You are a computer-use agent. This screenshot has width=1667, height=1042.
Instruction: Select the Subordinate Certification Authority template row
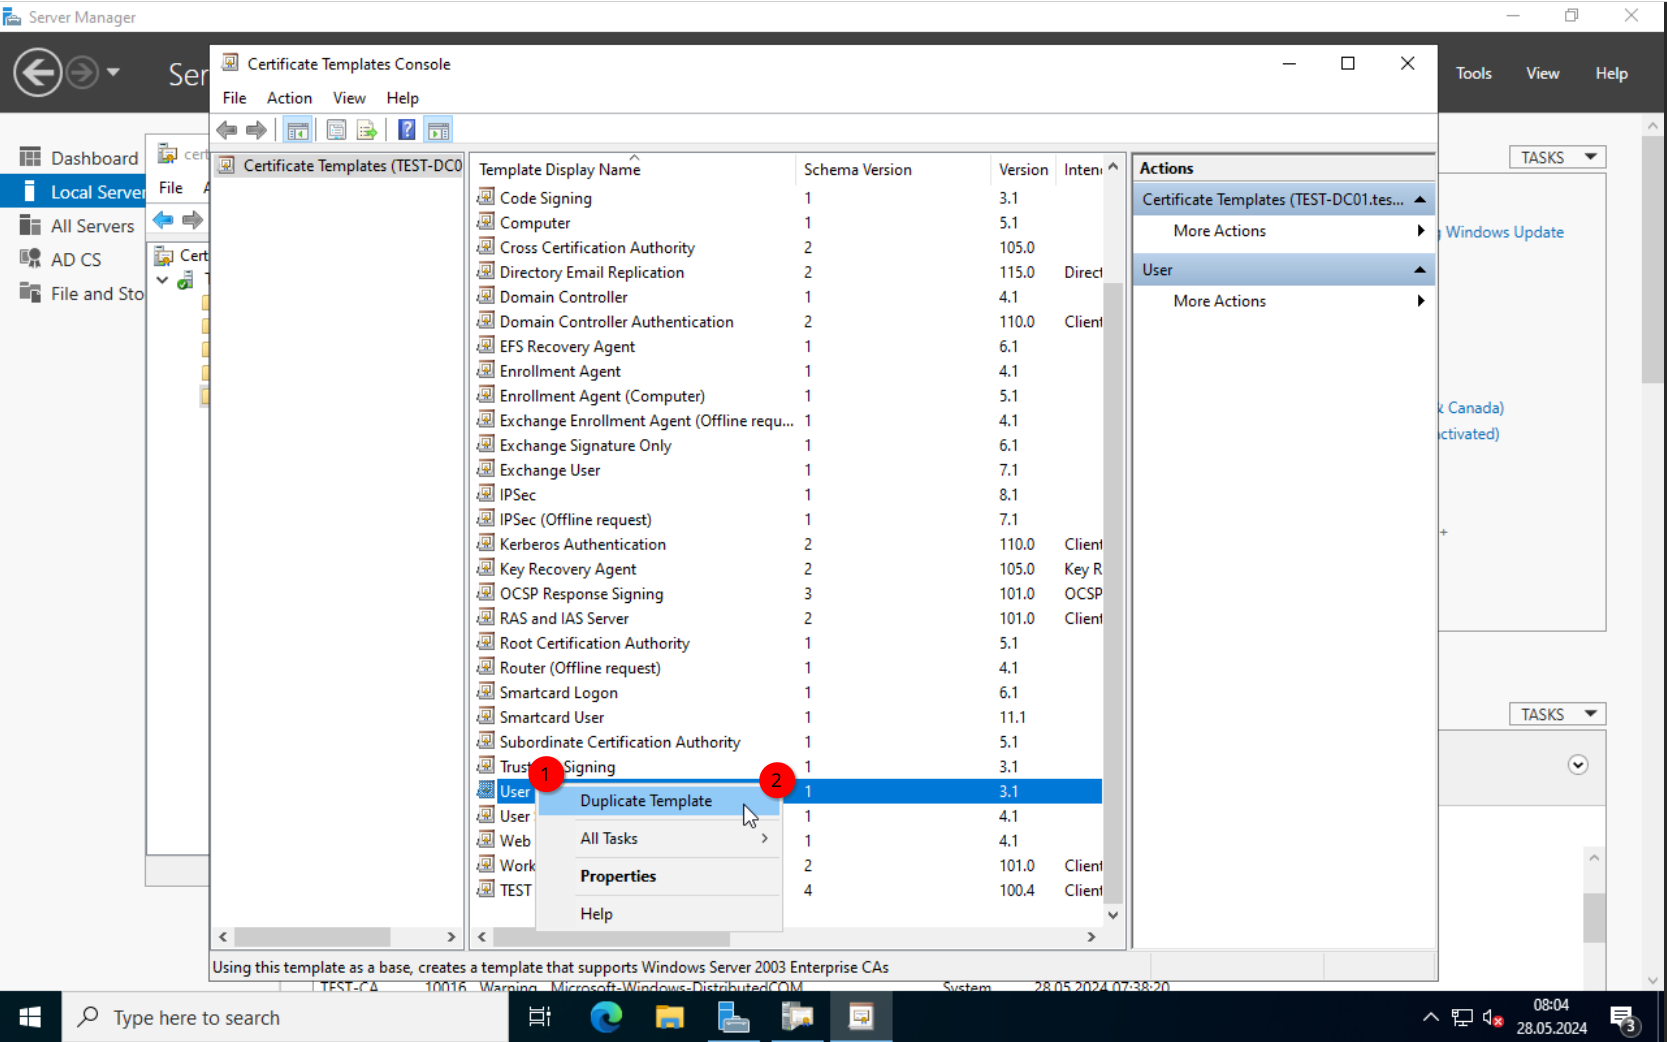coord(789,742)
